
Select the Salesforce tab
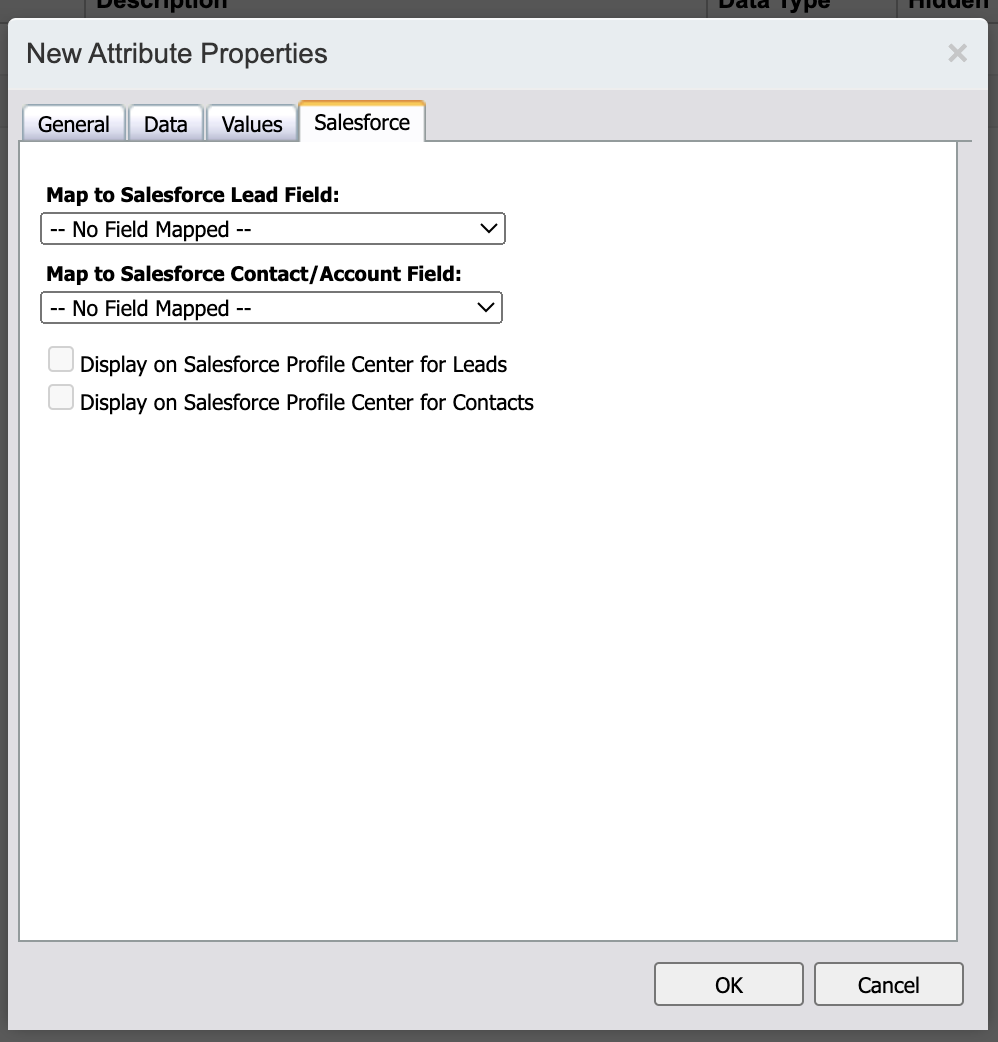point(361,121)
